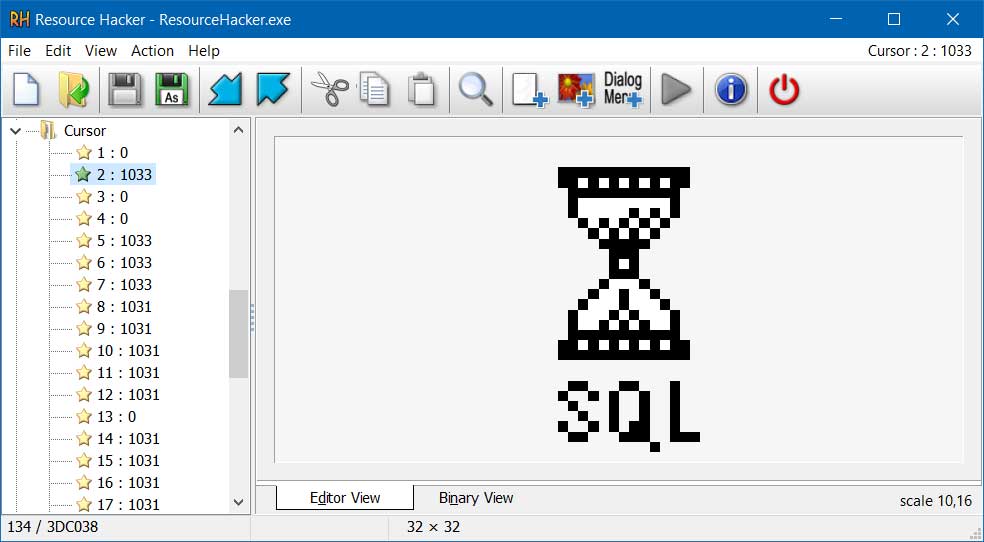Switch to the Editor View tab
The height and width of the screenshot is (542, 984).
click(x=345, y=497)
